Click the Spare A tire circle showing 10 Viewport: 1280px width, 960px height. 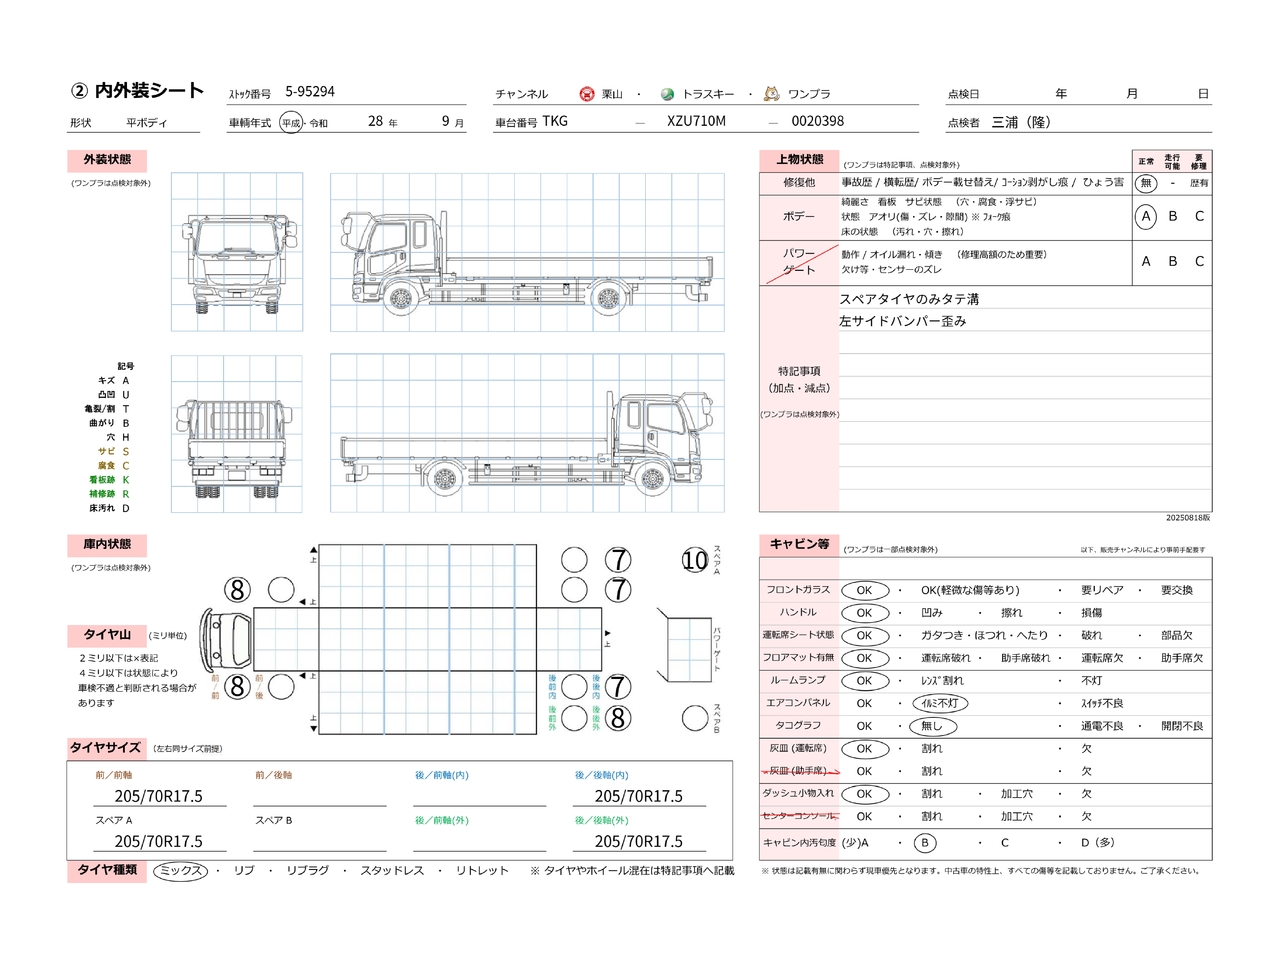695,561
